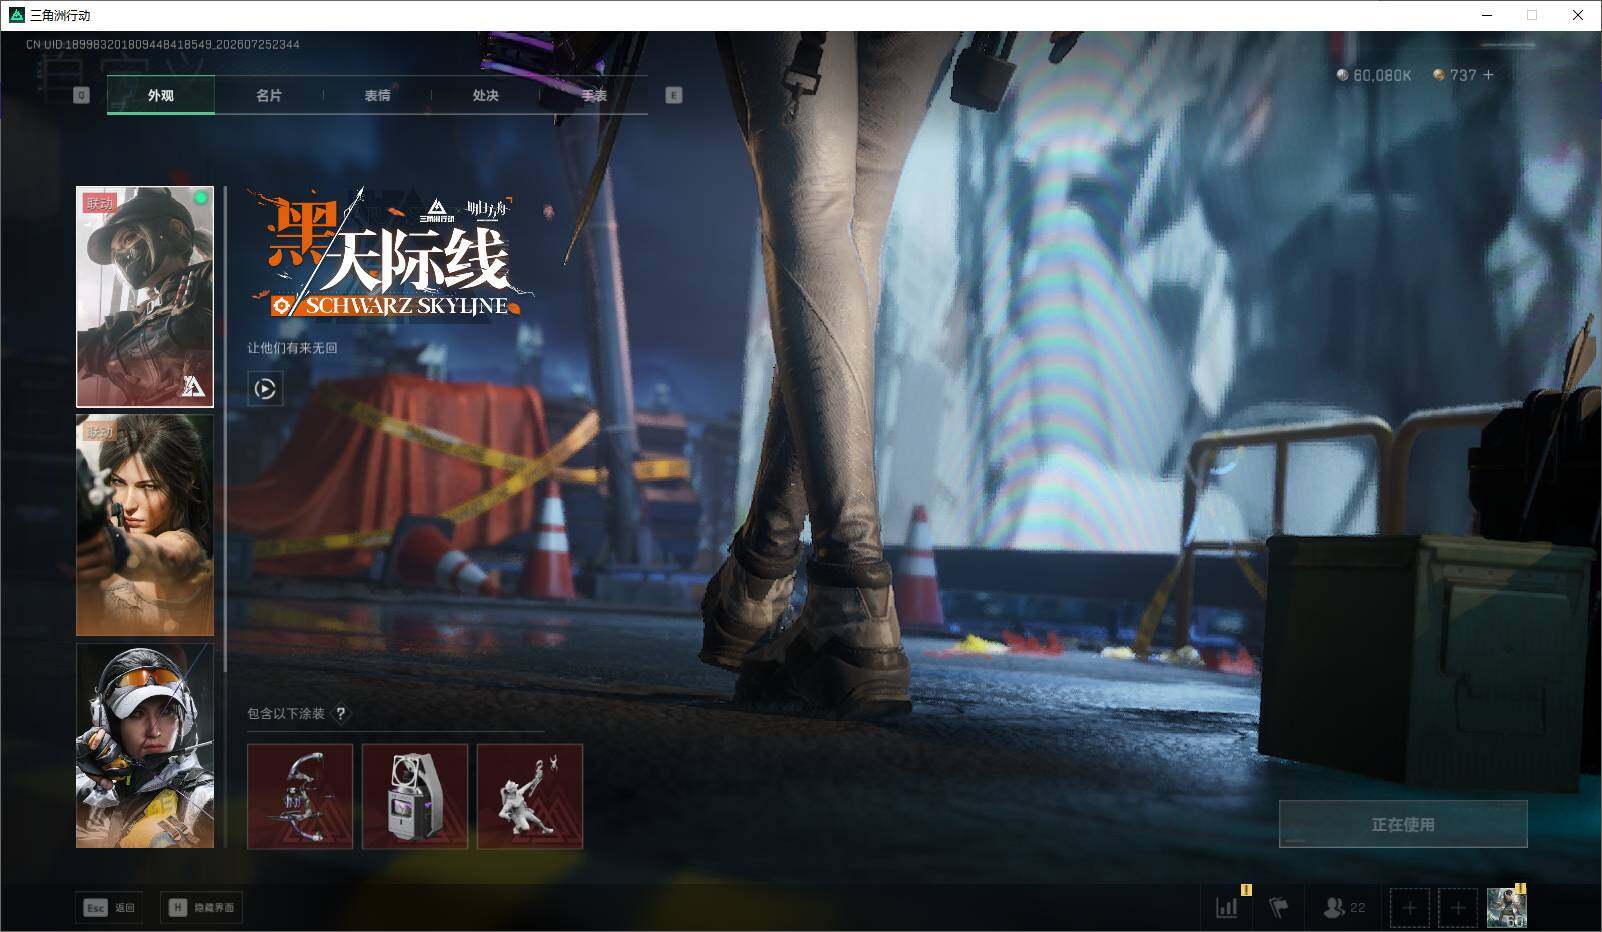1602x932 pixels.
Task: Close the 三角洲行动 window
Action: click(1578, 15)
